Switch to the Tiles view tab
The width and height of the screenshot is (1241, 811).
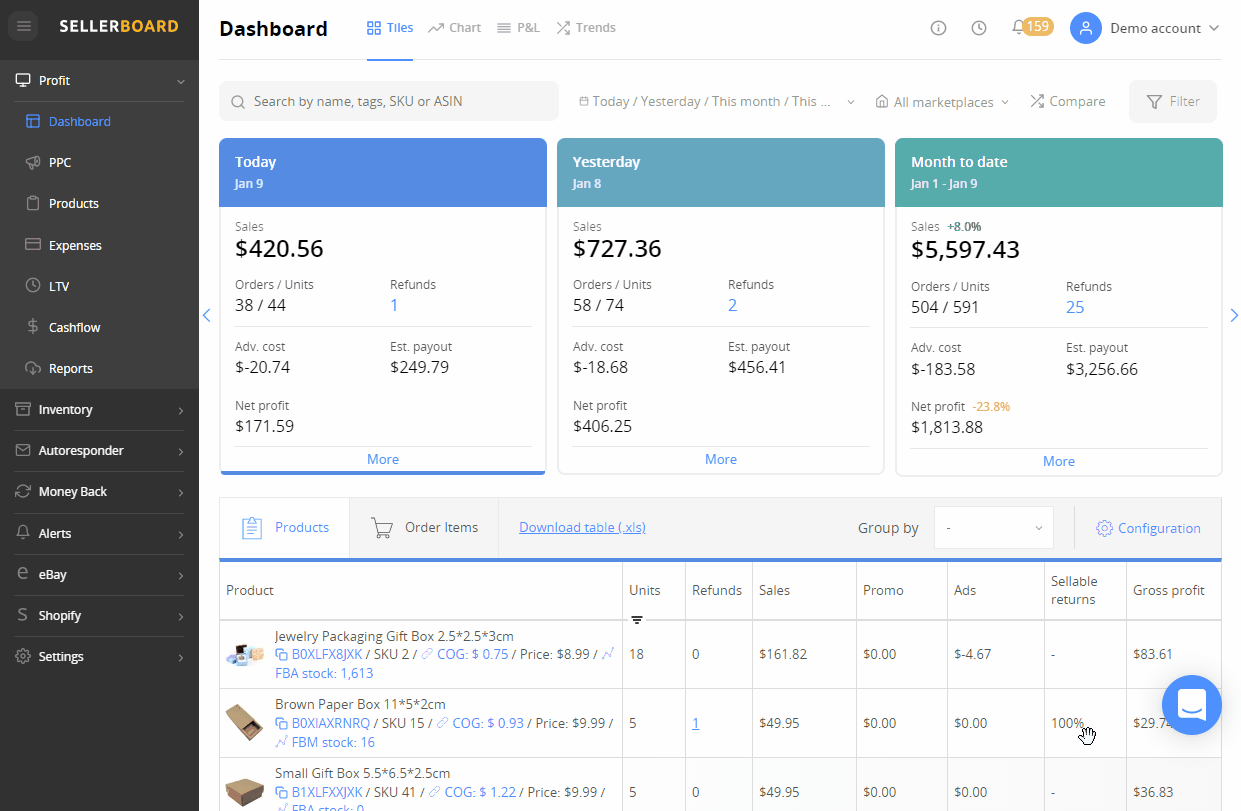click(x=390, y=28)
